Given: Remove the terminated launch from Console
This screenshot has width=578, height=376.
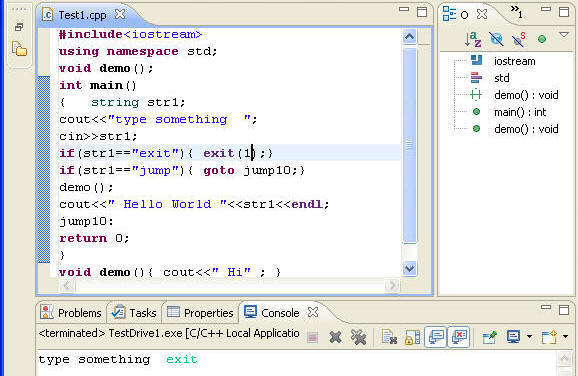Looking at the screenshot, I should (335, 337).
